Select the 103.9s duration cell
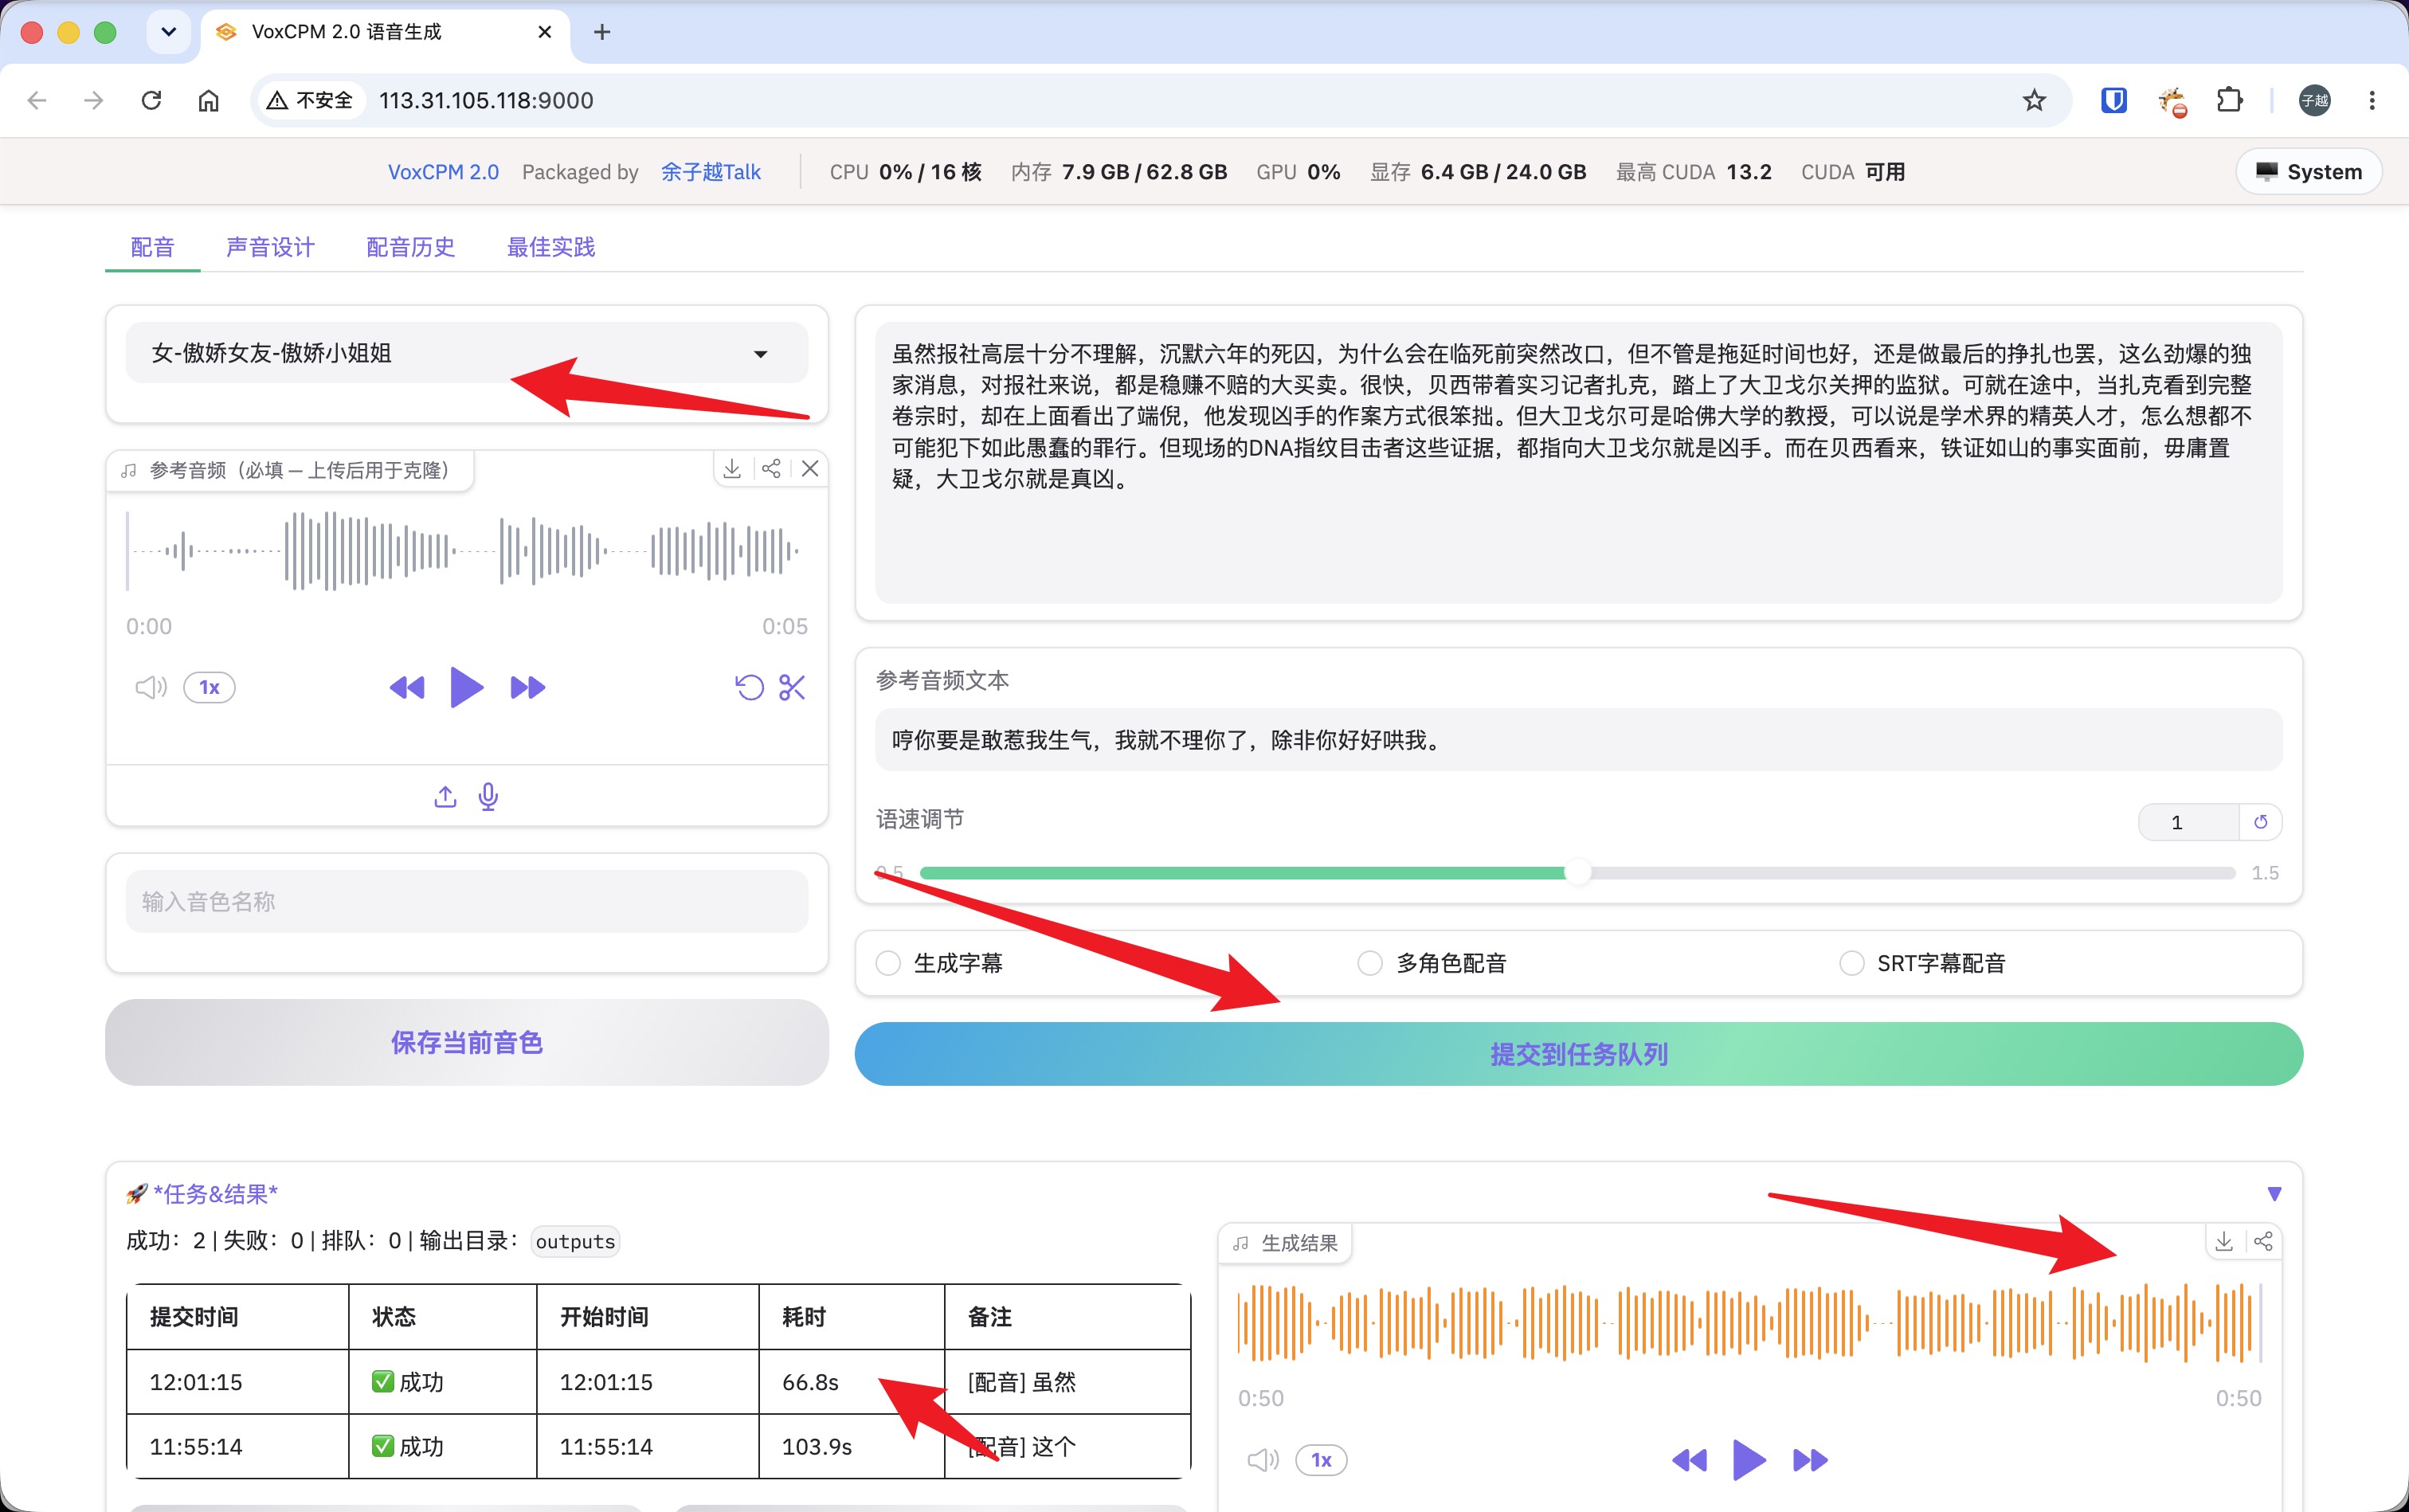Viewport: 2409px width, 1512px height. coord(851,1447)
